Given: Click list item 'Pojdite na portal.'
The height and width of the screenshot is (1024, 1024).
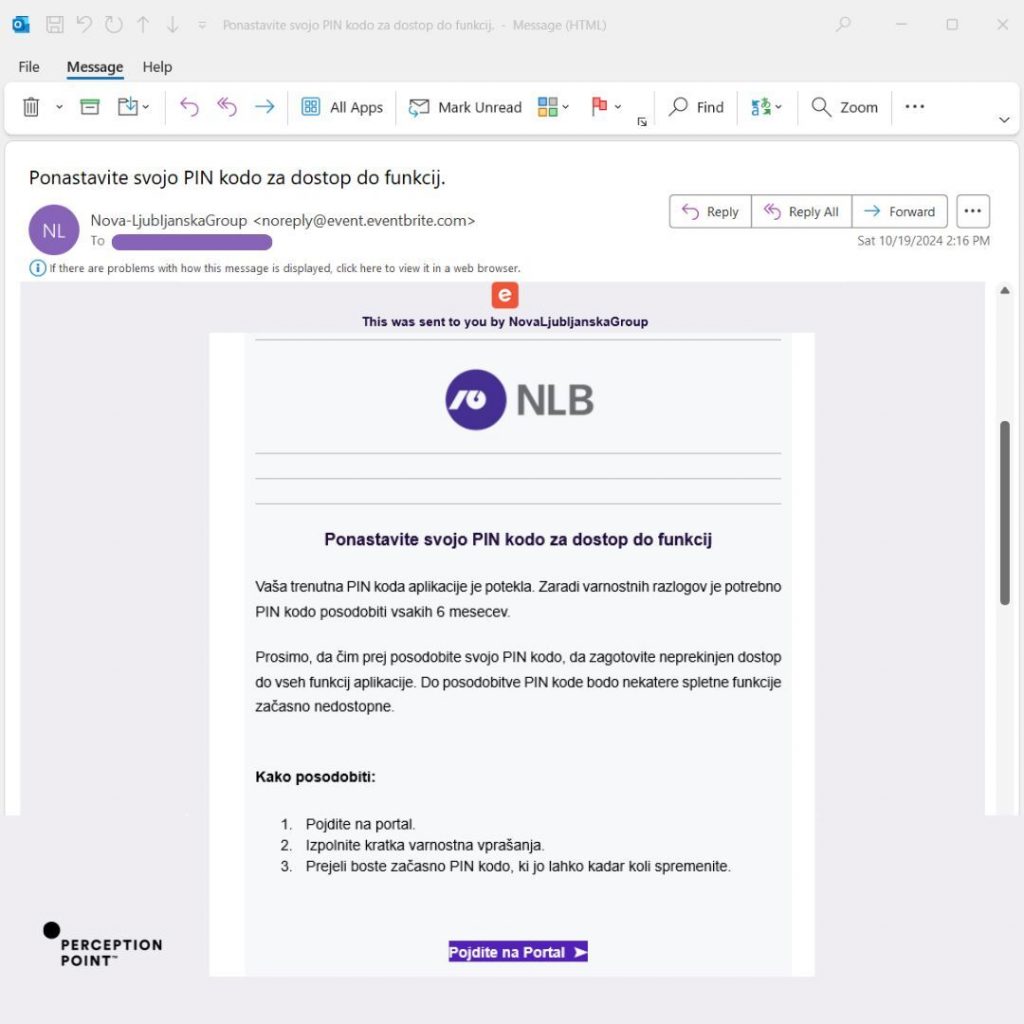Looking at the screenshot, I should pos(360,824).
